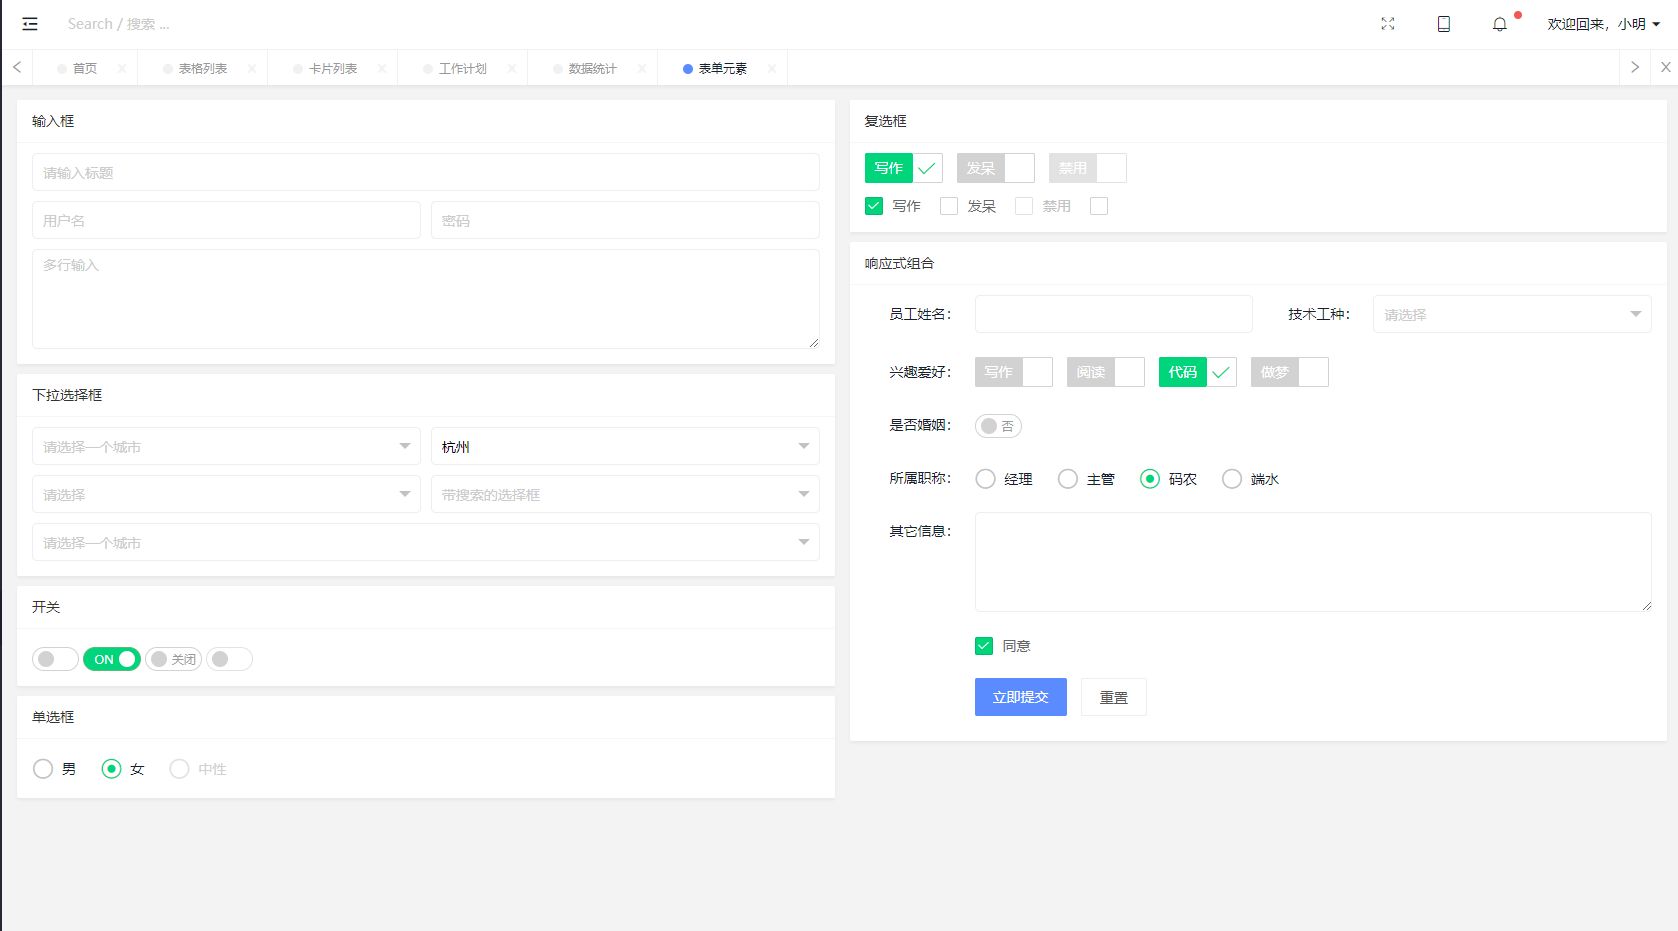Turn off the ON switch

pyautogui.click(x=112, y=659)
